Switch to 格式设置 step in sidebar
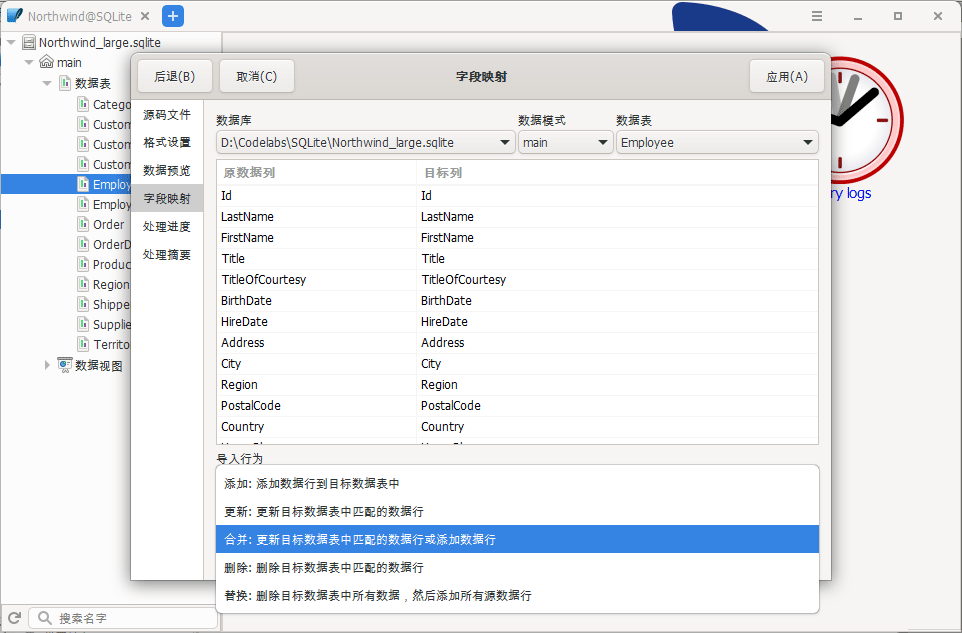Screen dimensions: 962x633 (x=167, y=142)
